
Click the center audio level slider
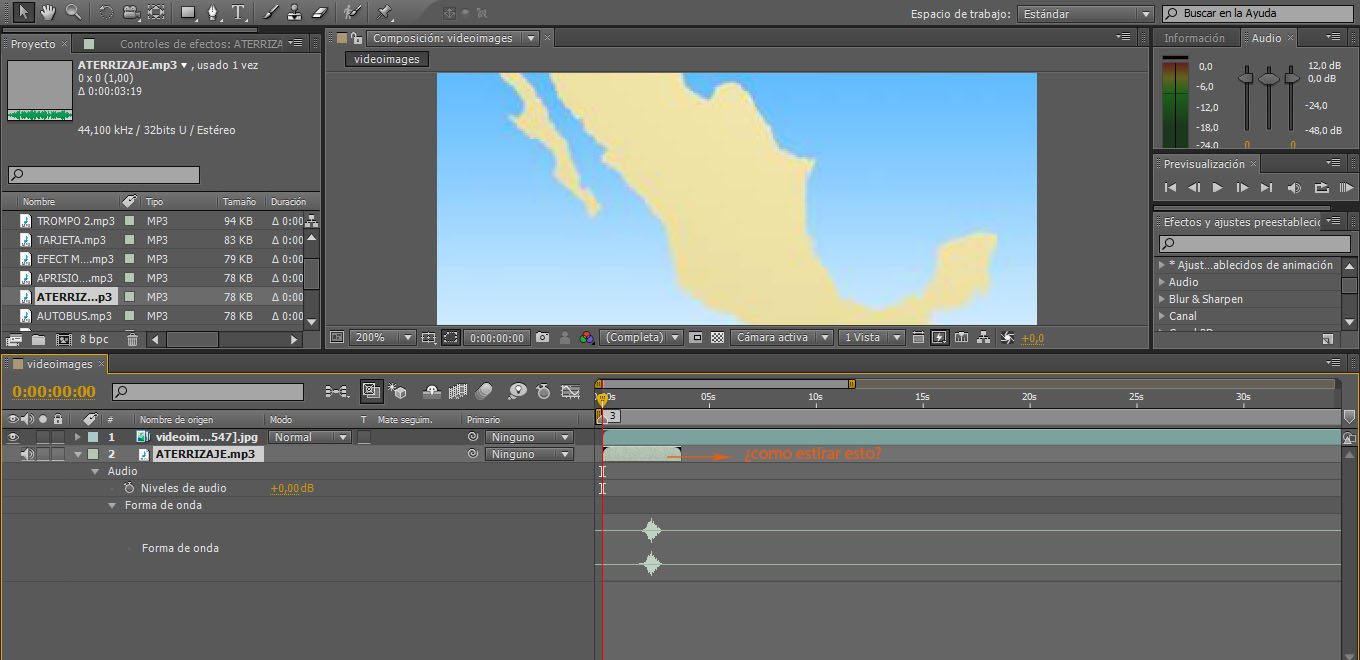coord(1268,78)
